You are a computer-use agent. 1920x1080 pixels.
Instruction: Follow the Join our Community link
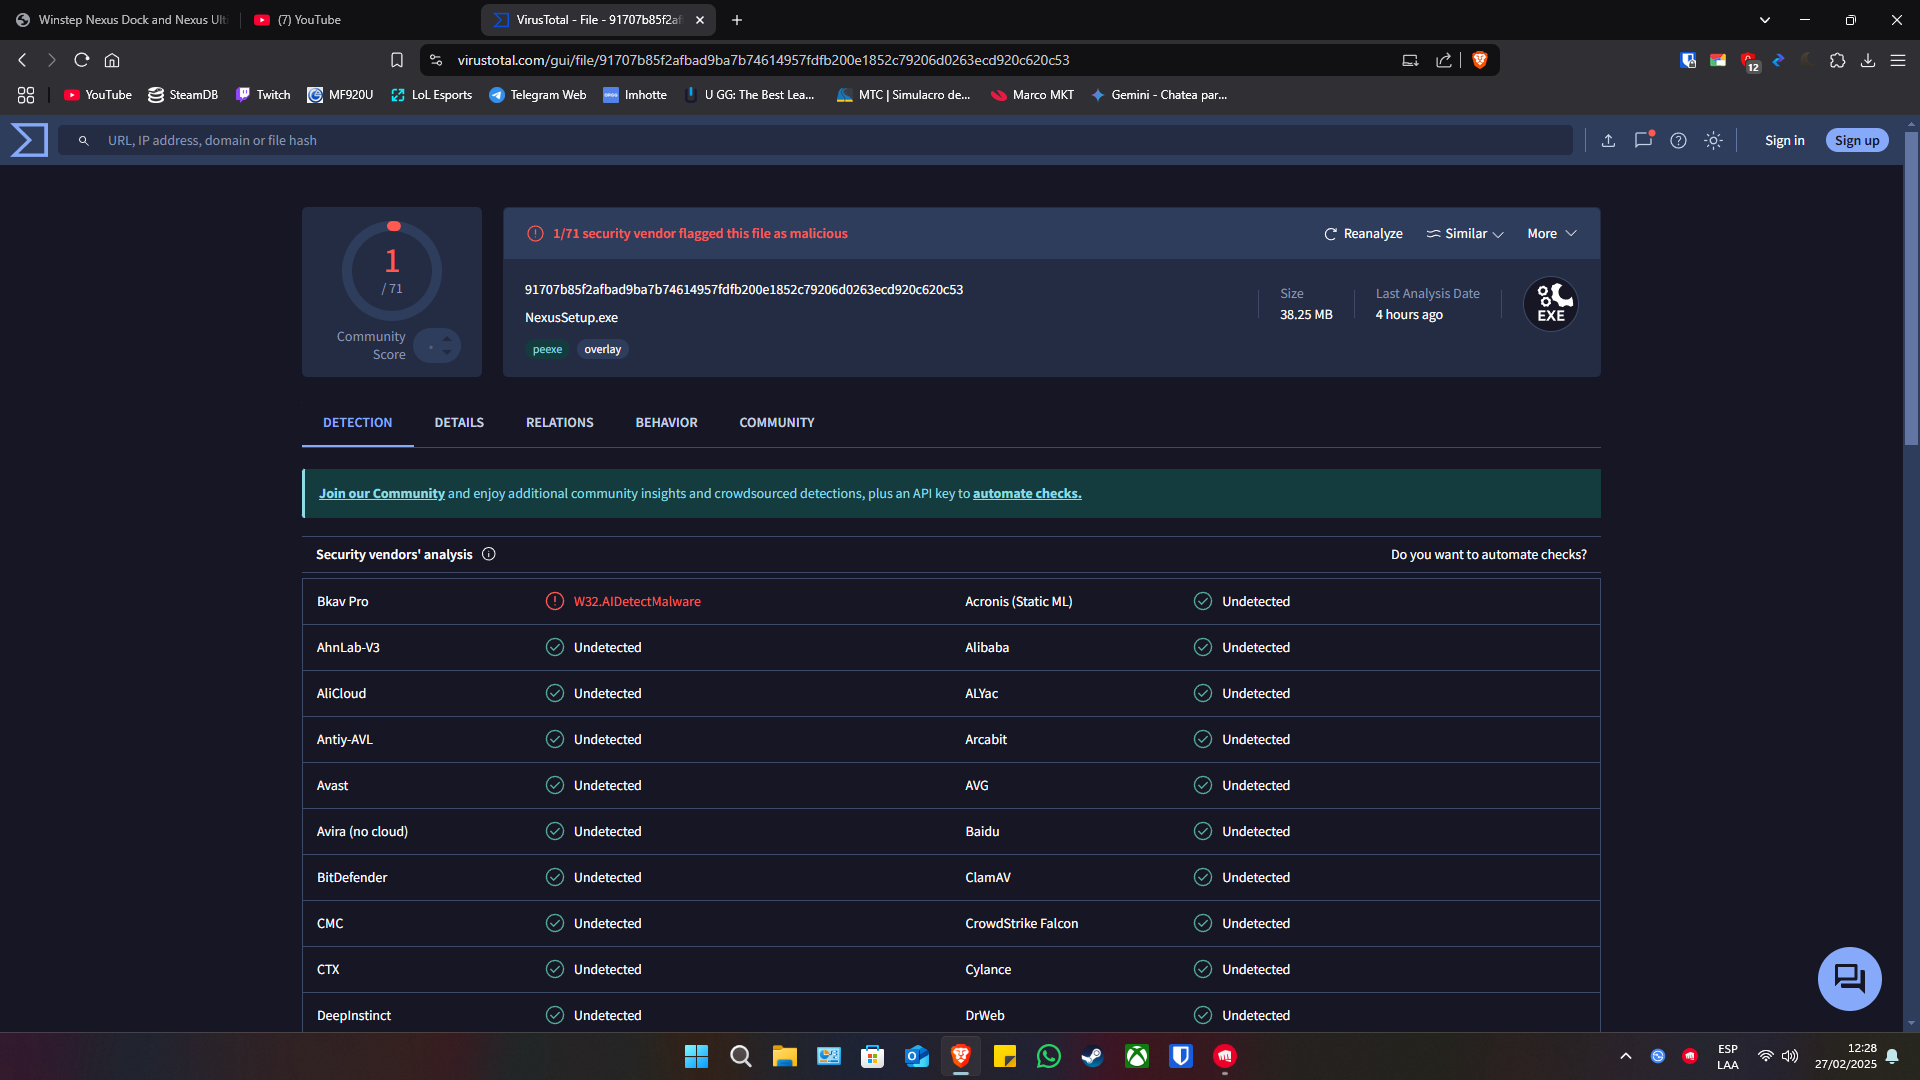click(x=381, y=494)
